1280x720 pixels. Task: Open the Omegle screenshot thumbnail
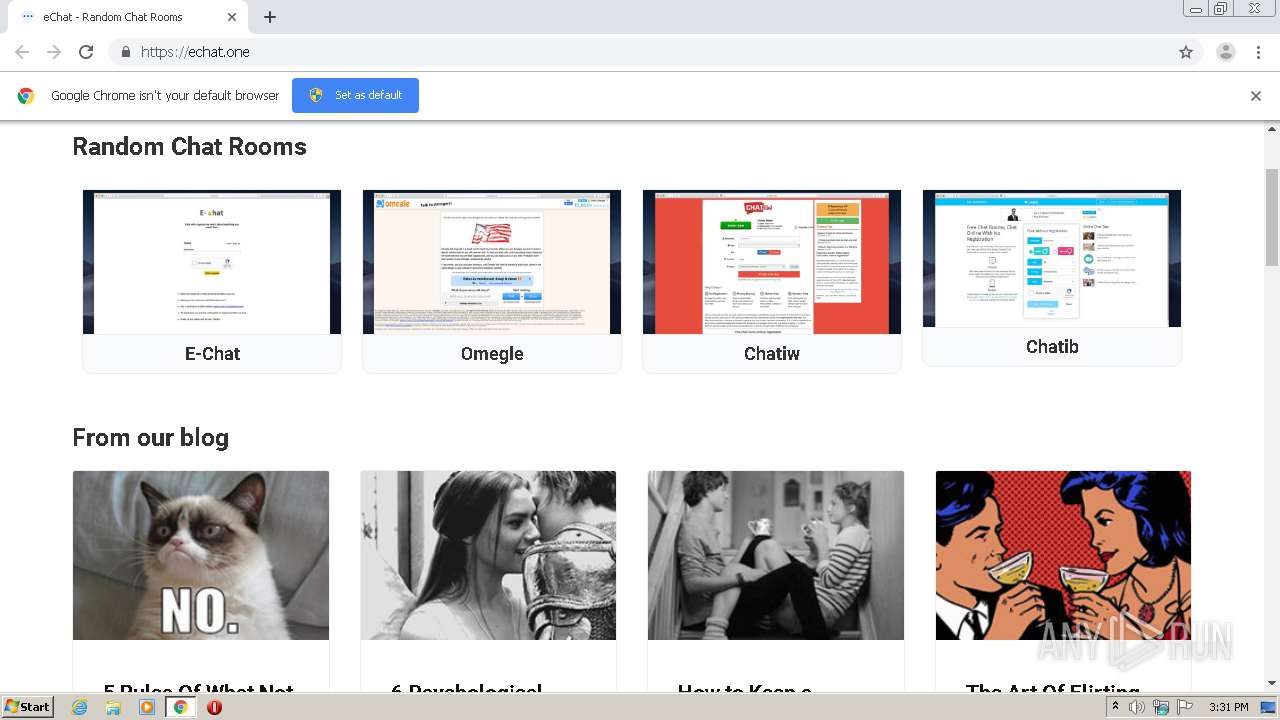(x=492, y=262)
